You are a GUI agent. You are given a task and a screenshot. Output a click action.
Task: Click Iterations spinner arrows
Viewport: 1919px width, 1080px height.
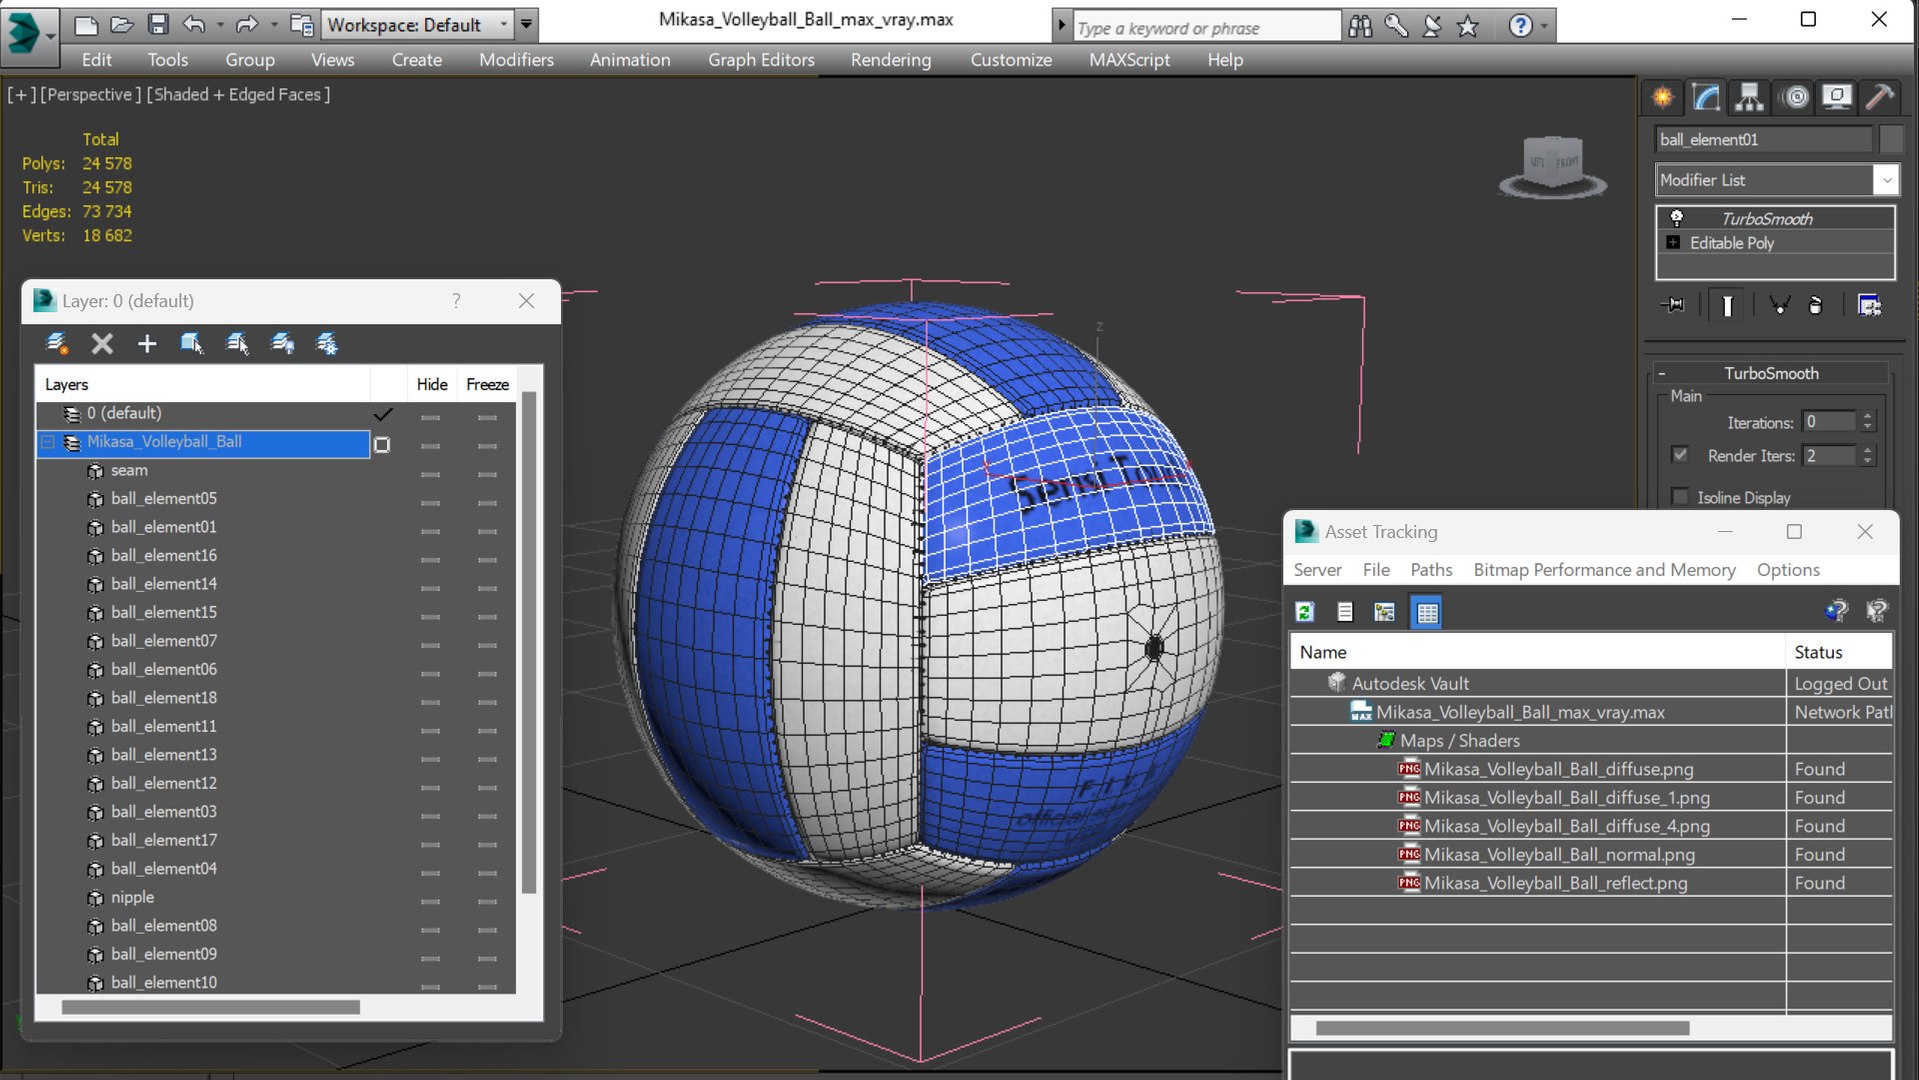(1867, 422)
